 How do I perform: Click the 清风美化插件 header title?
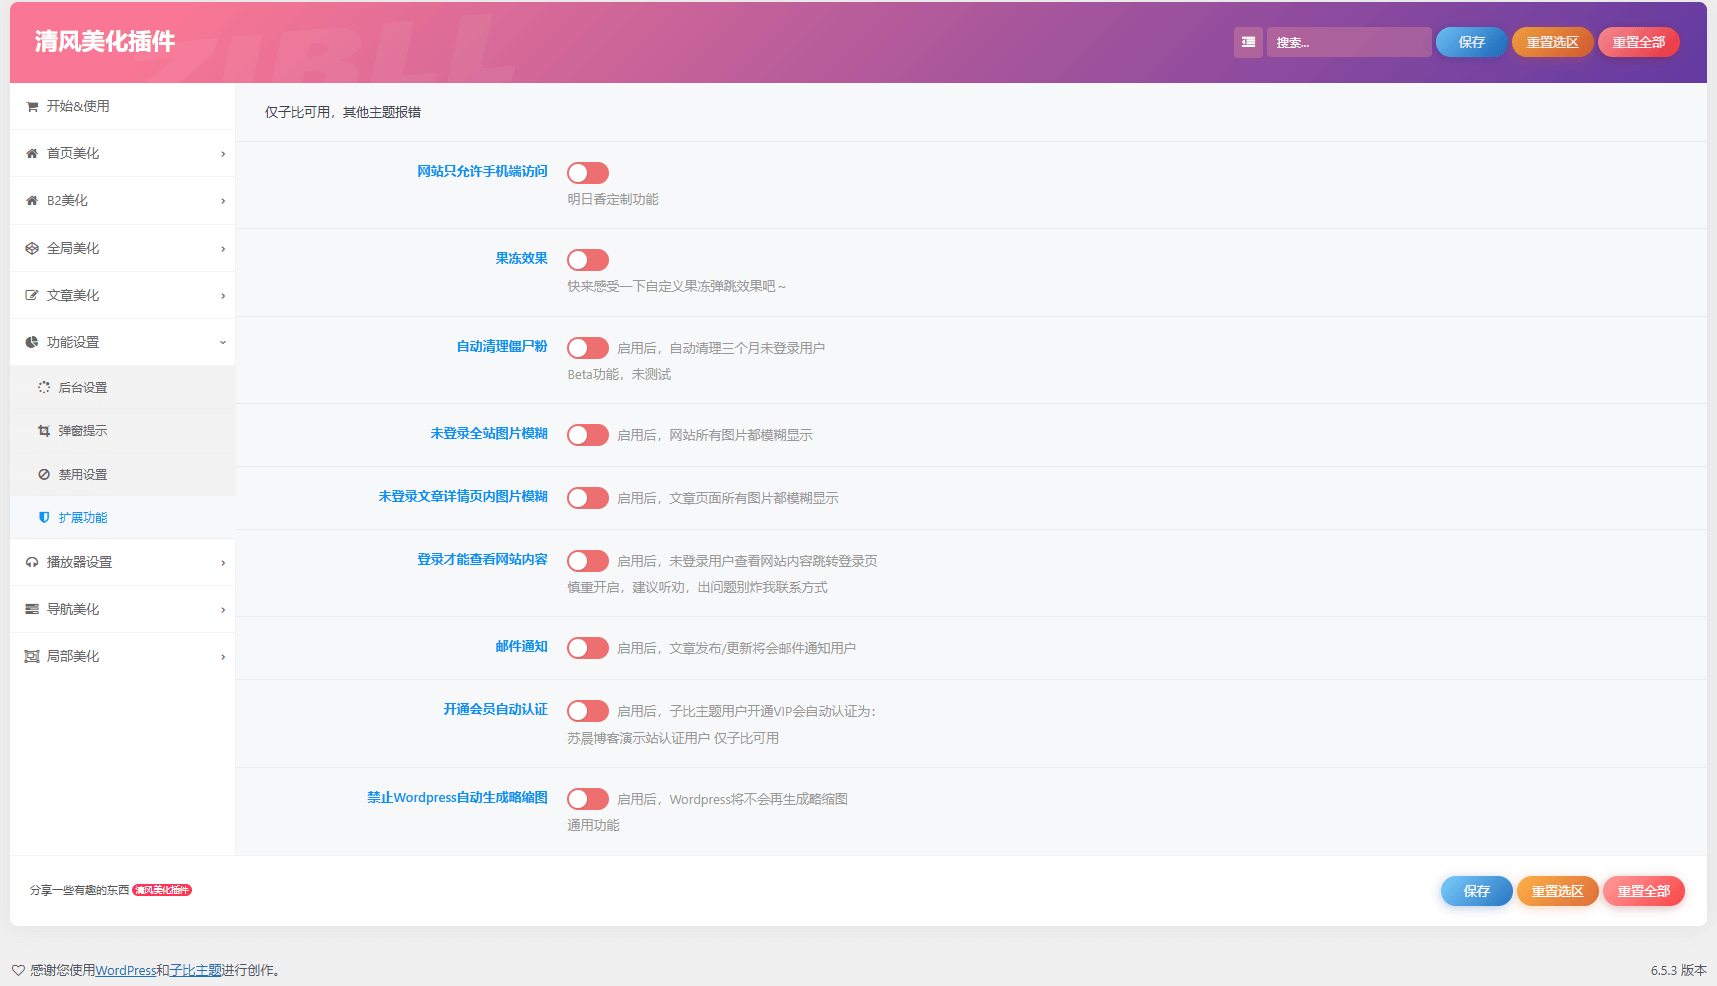click(x=105, y=42)
